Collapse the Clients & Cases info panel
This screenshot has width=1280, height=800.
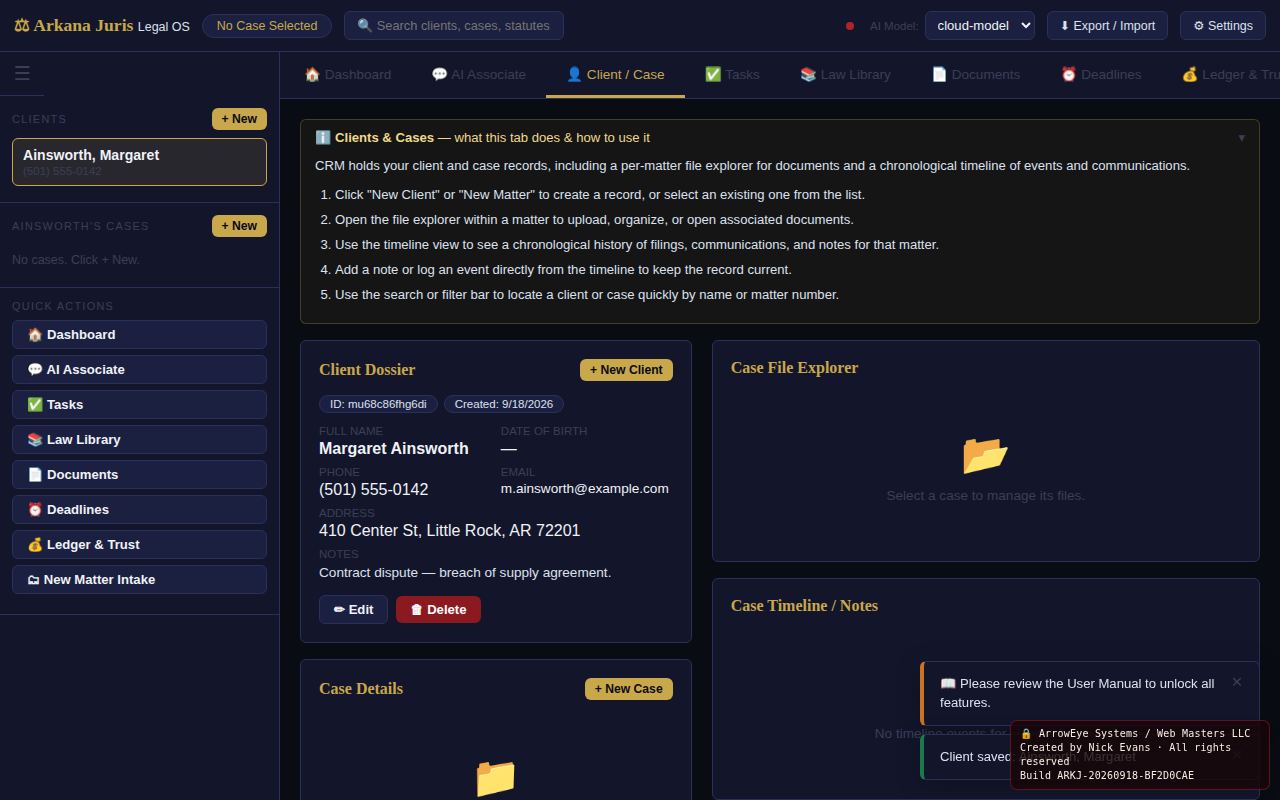click(x=1241, y=138)
